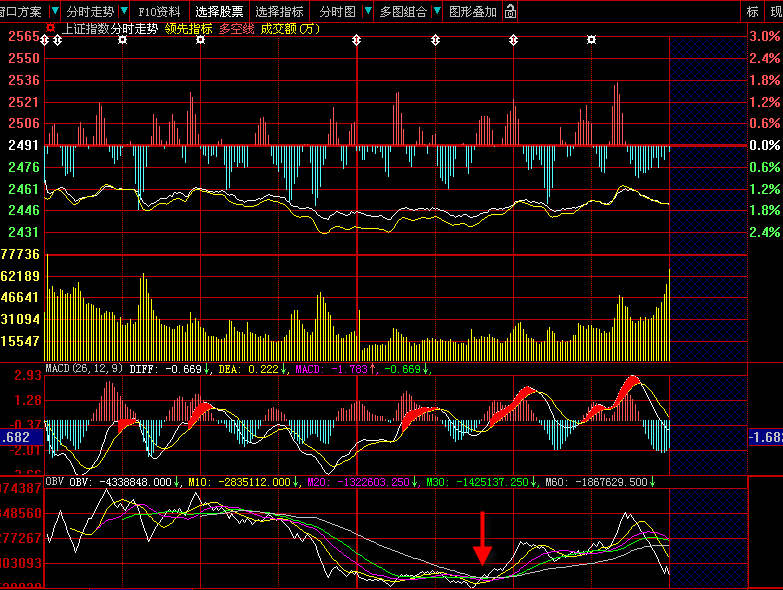Select the 分时走势 toolbar button
The width and height of the screenshot is (783, 590).
coord(90,11)
